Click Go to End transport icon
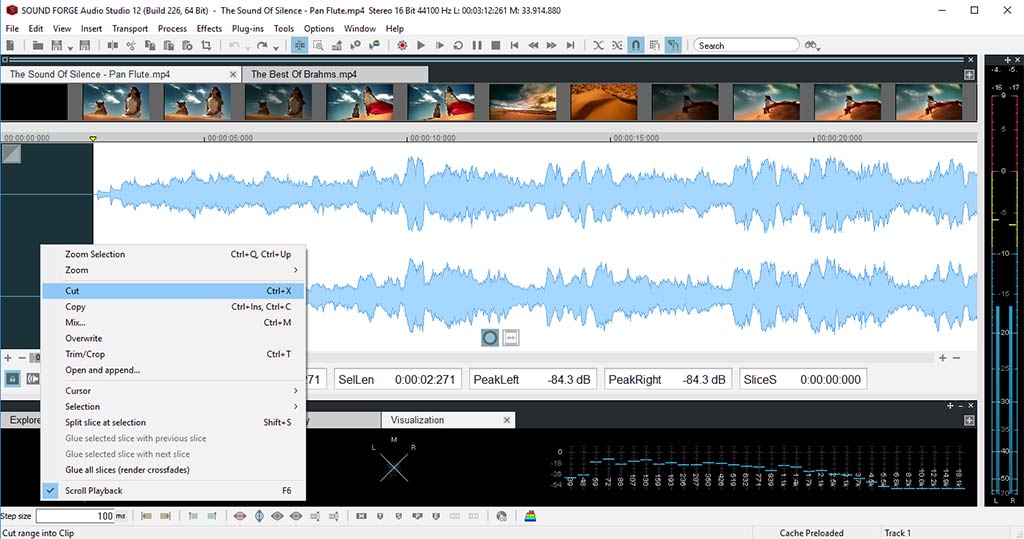The width and height of the screenshot is (1024, 539). pyautogui.click(x=571, y=45)
